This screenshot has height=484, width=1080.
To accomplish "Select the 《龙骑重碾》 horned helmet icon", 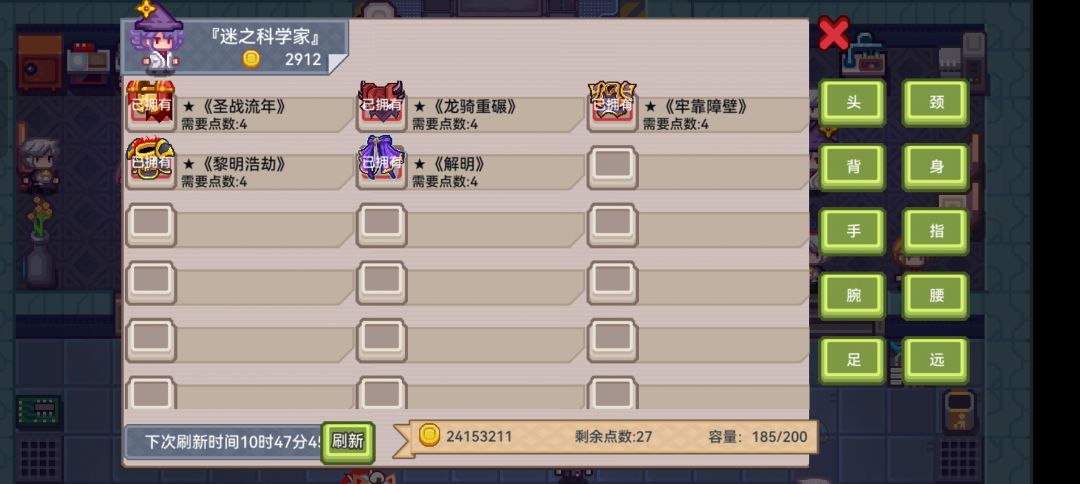I will [382, 105].
